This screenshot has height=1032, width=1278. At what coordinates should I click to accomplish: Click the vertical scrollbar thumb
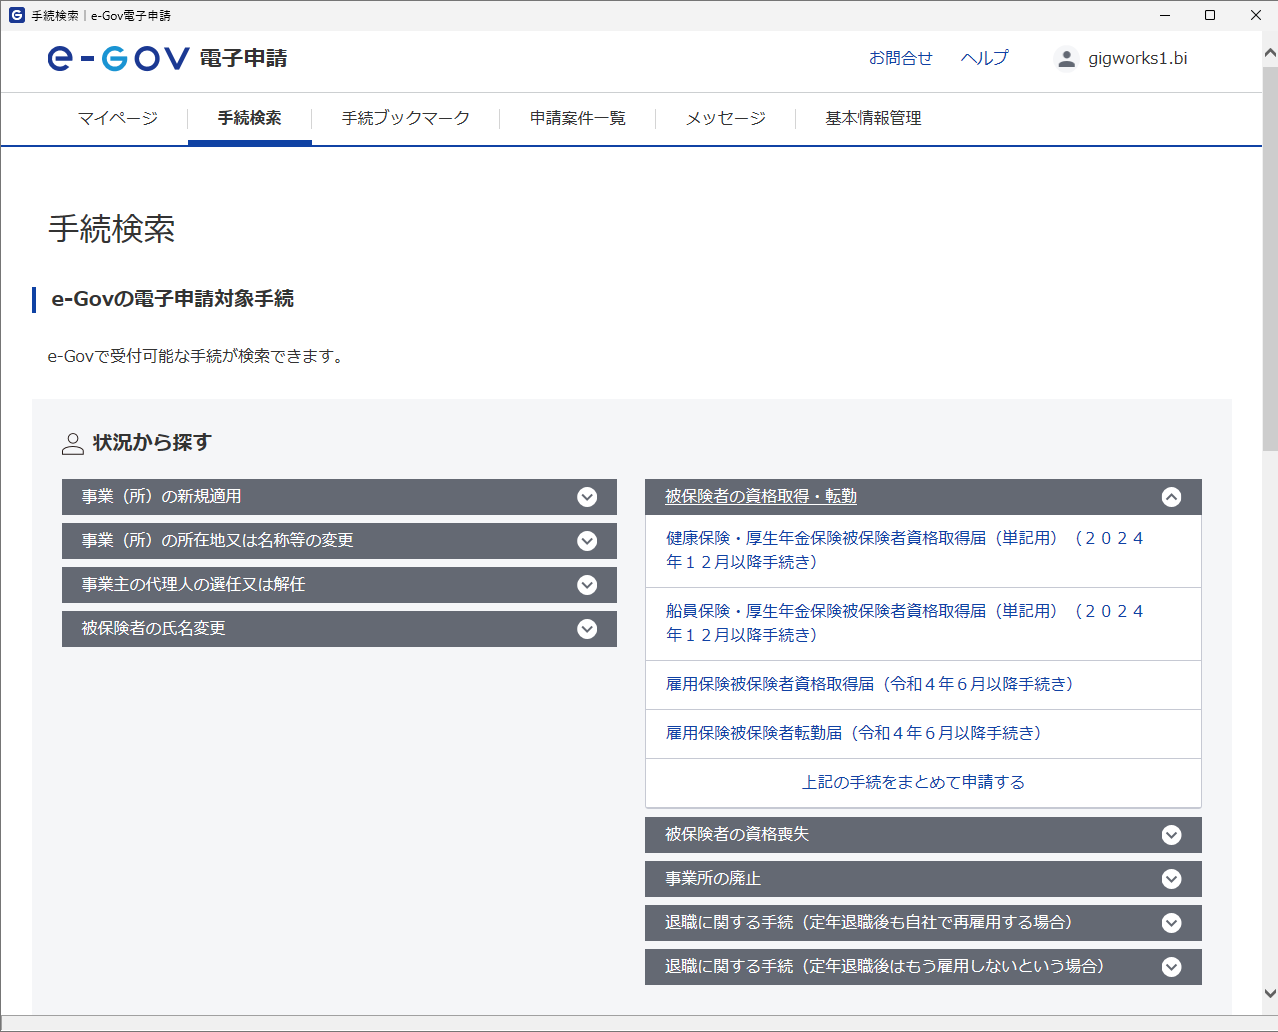pyautogui.click(x=1270, y=259)
